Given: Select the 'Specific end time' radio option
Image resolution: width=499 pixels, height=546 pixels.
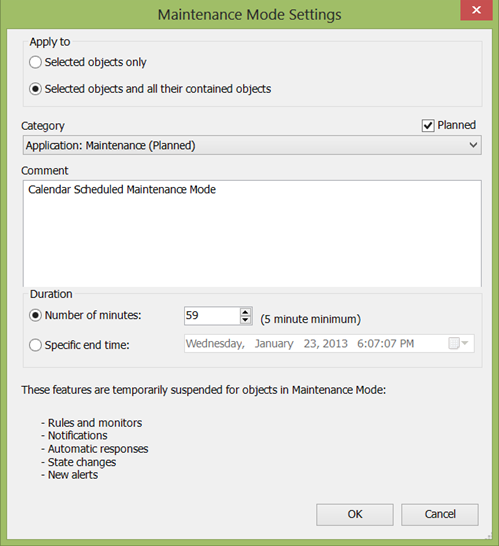Looking at the screenshot, I should 35,345.
